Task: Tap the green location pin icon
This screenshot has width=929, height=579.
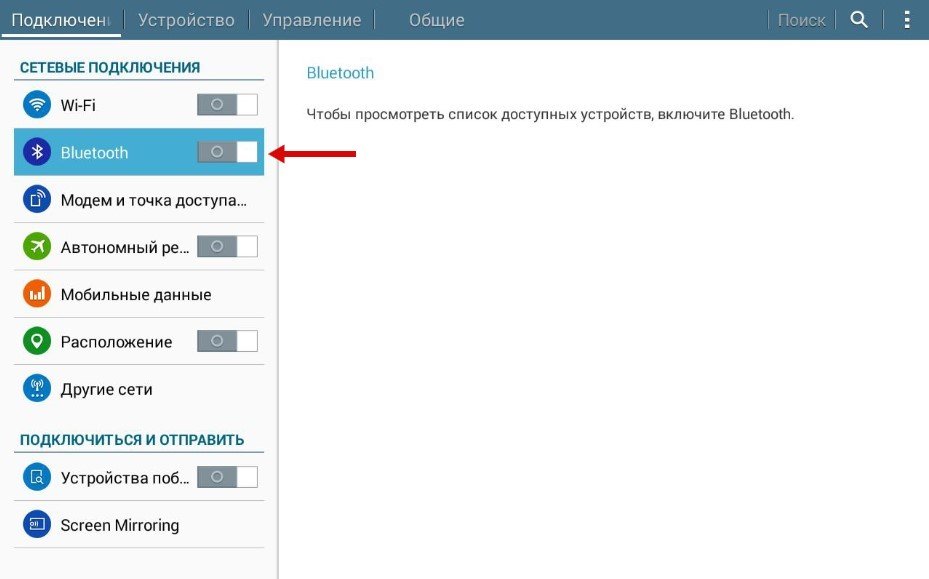Action: click(x=37, y=341)
